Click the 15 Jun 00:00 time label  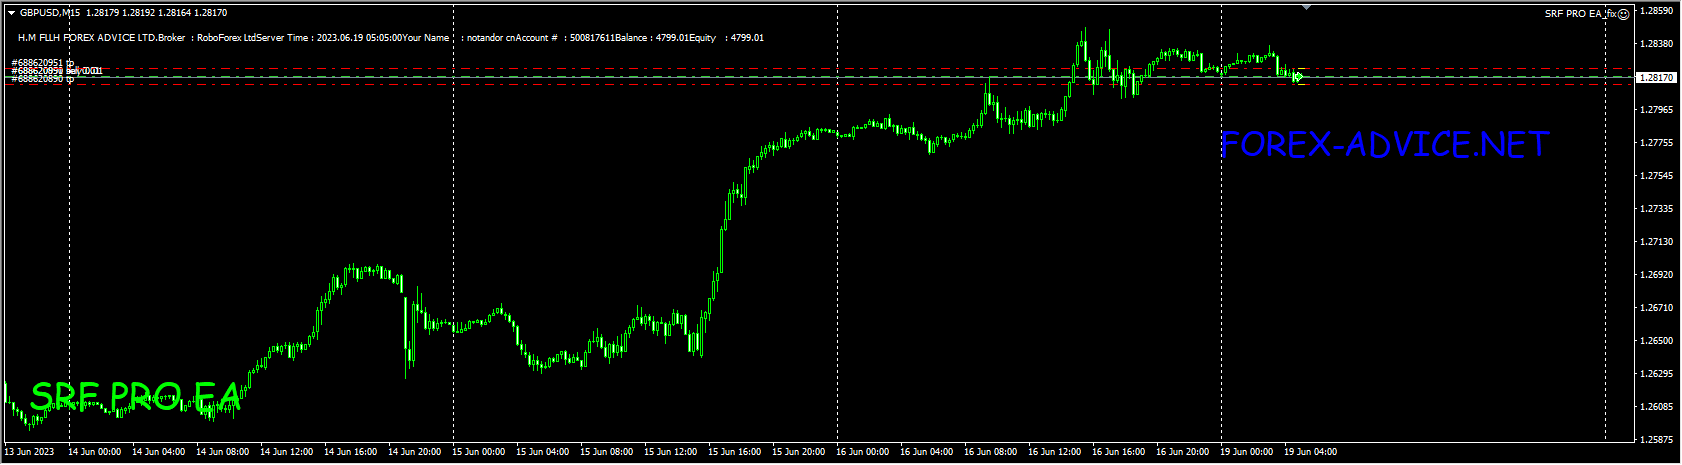click(479, 452)
